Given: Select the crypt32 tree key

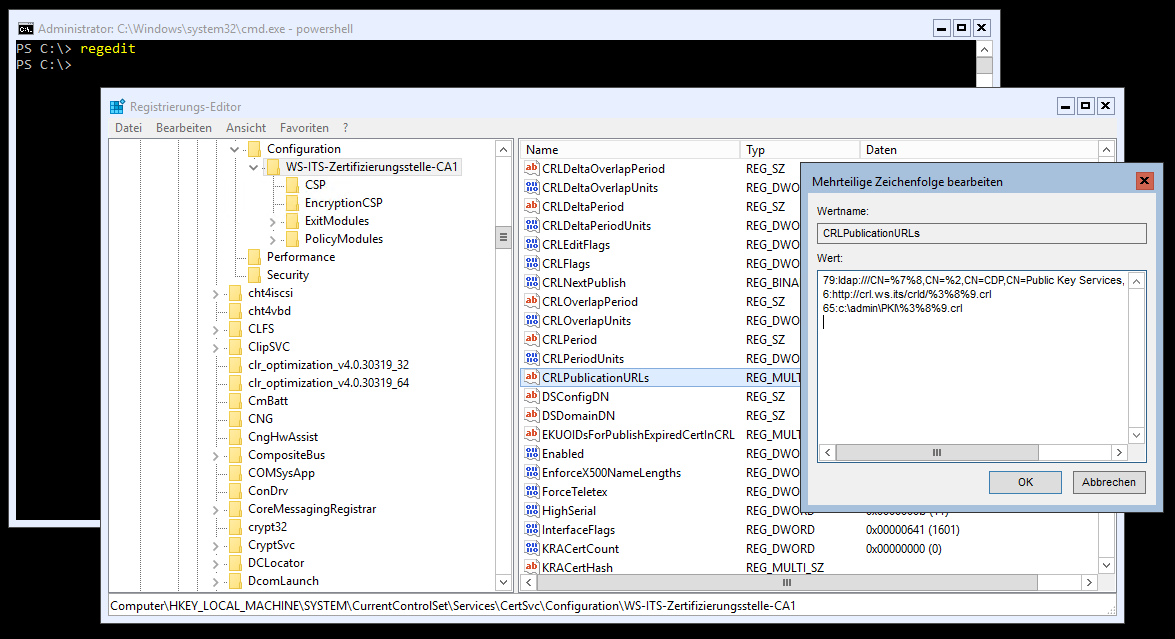Looking at the screenshot, I should pyautogui.click(x=268, y=527).
